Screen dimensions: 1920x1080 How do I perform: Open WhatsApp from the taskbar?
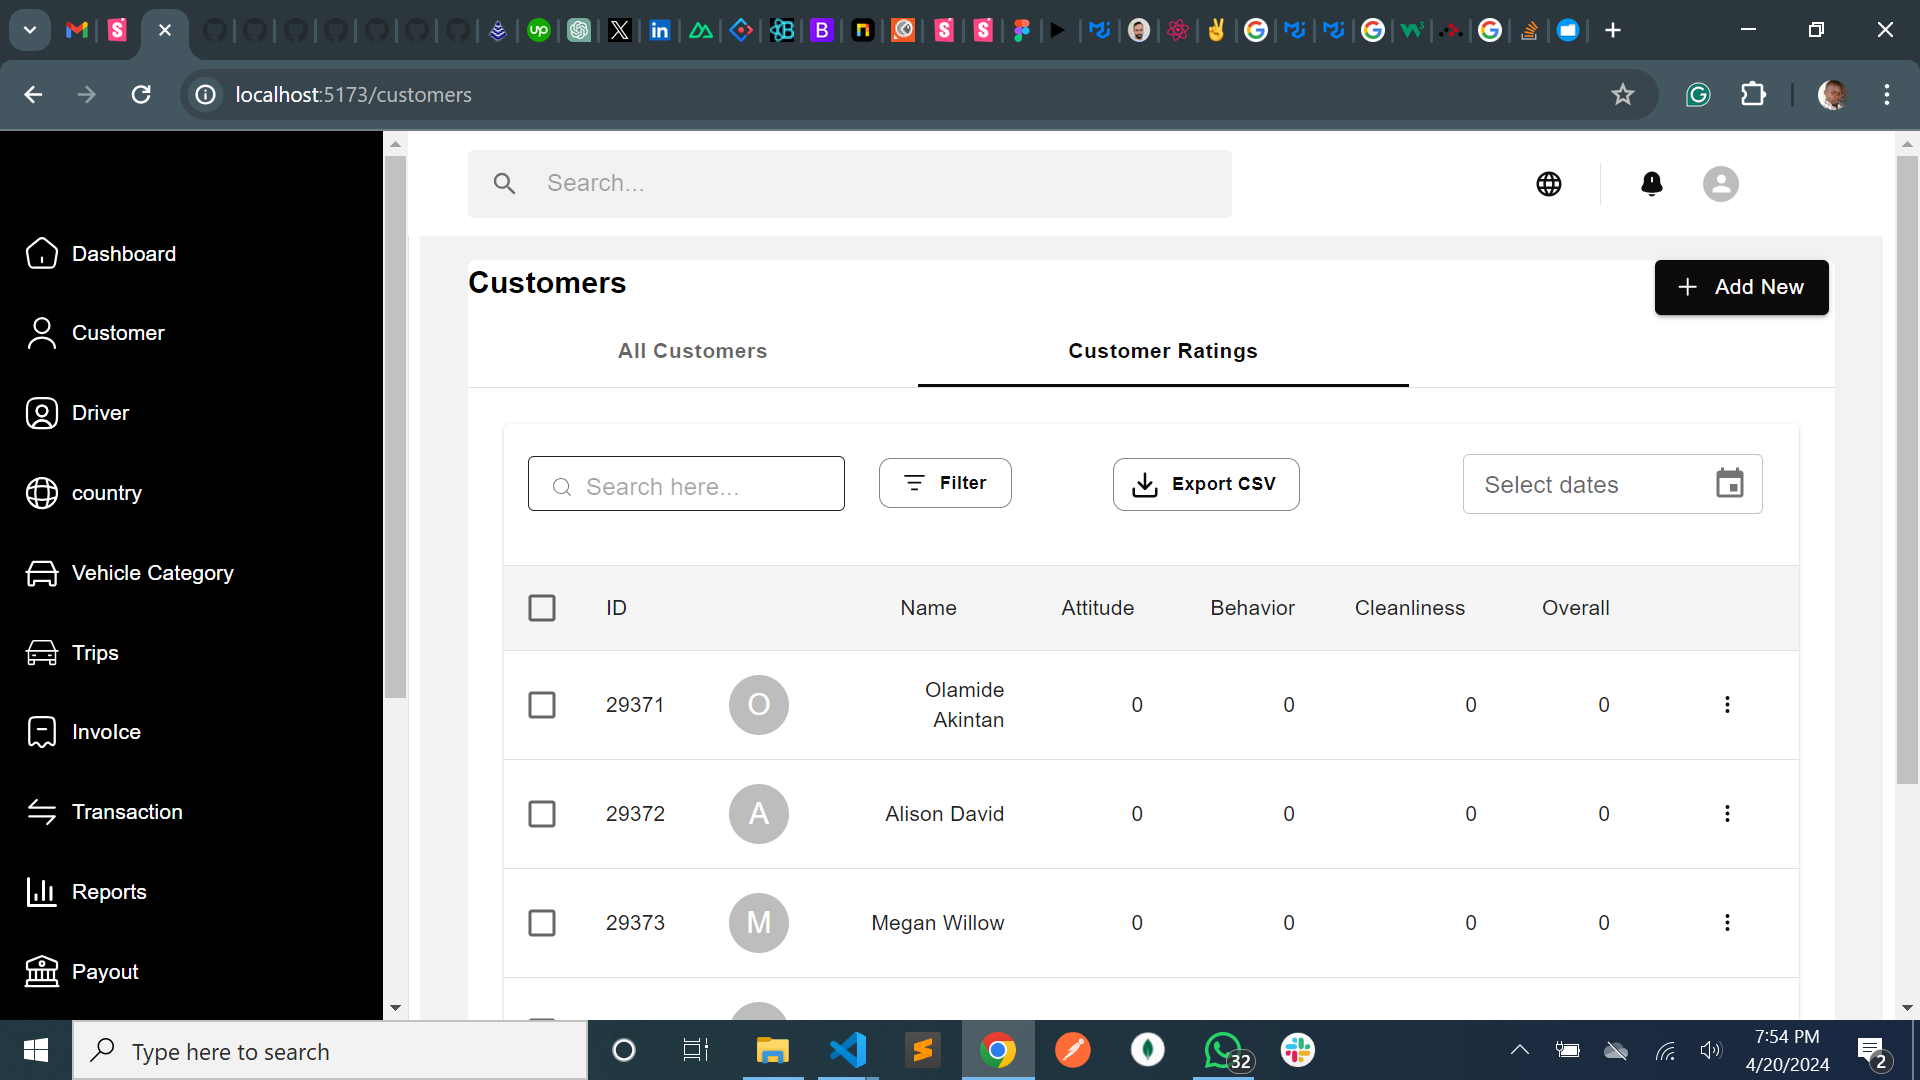(1224, 1050)
